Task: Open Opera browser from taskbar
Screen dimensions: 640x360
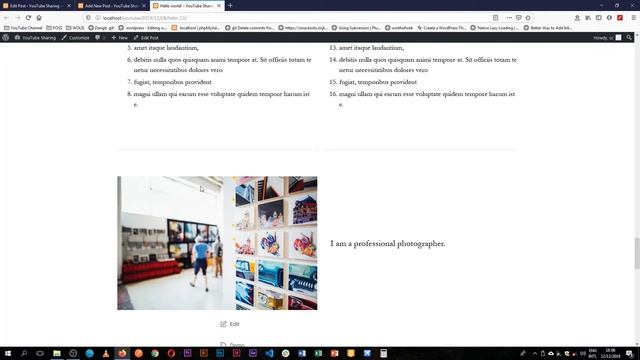Action: 171,353
